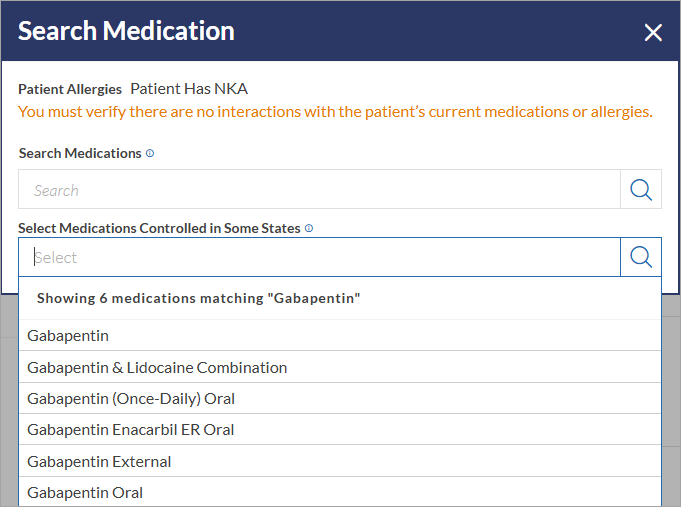Choose Gabapentin from the results list

[340, 336]
